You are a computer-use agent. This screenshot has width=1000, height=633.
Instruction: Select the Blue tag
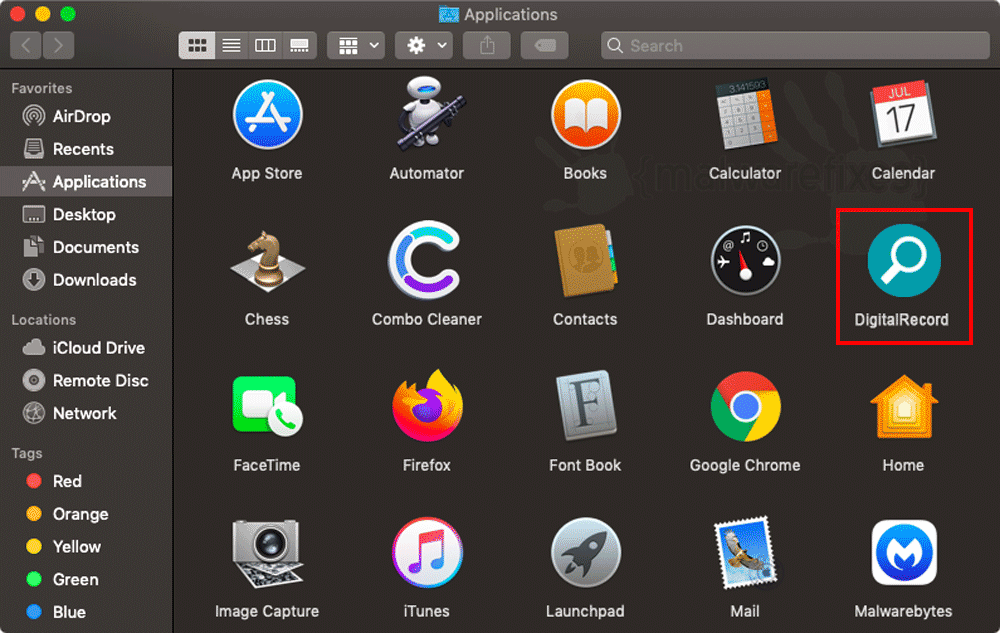point(86,612)
